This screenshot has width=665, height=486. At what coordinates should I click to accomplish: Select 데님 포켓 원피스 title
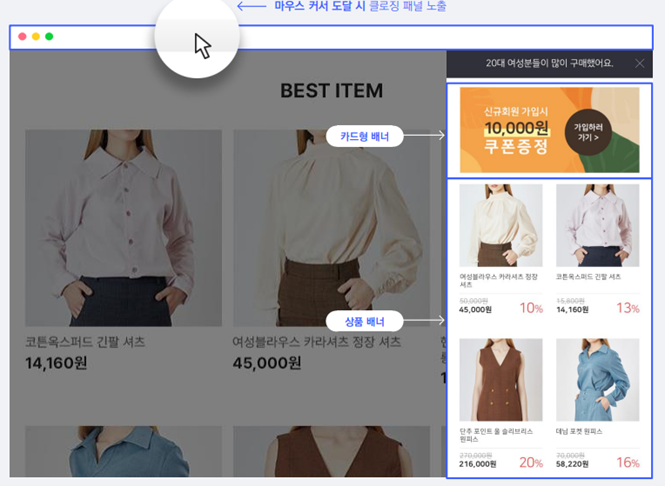[x=579, y=431]
